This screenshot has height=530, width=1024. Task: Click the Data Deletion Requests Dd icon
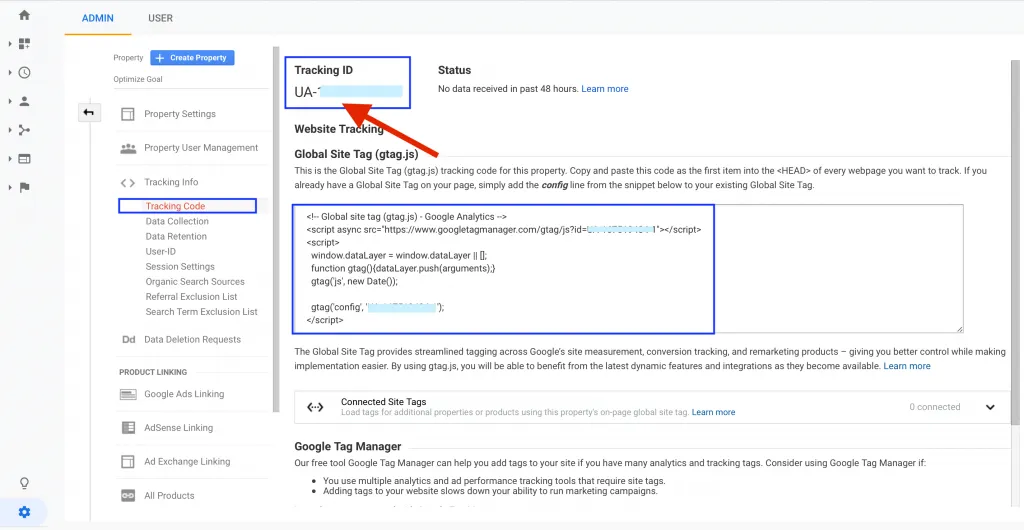click(x=128, y=339)
